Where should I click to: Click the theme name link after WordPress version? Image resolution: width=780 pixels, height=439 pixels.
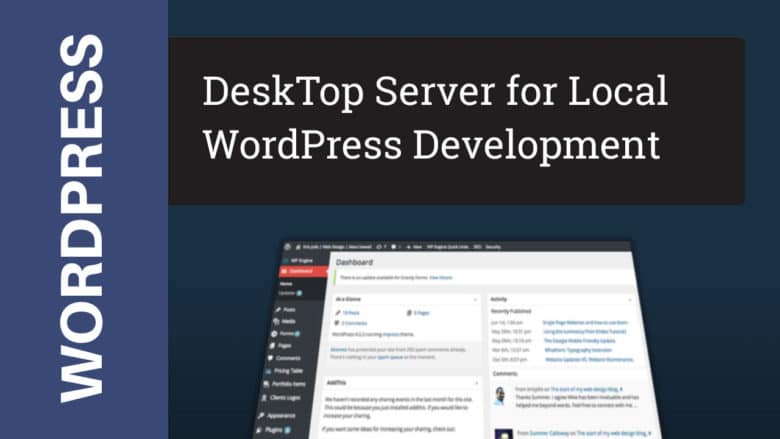[x=391, y=334]
